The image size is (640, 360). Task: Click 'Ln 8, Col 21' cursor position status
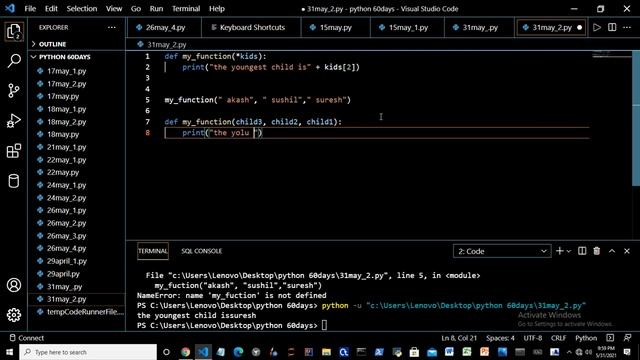[x=458, y=338]
